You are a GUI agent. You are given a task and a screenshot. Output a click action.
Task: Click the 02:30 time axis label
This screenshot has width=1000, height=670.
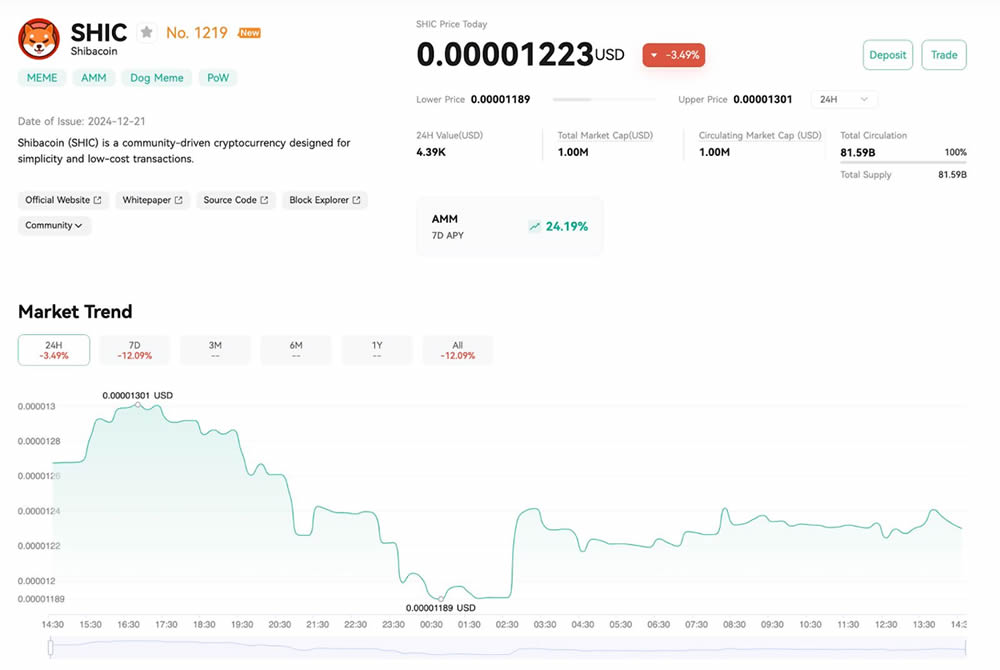pyautogui.click(x=507, y=625)
